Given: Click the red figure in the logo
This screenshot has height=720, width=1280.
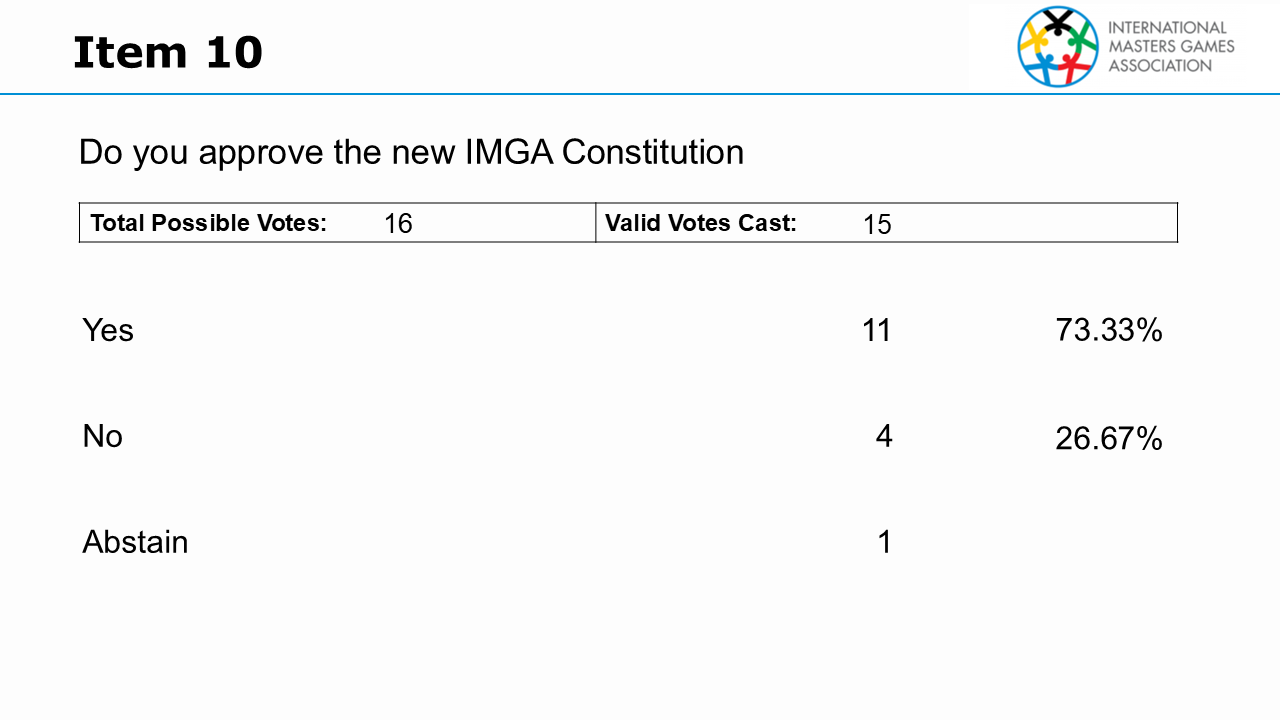Looking at the screenshot, I should (x=1072, y=67).
